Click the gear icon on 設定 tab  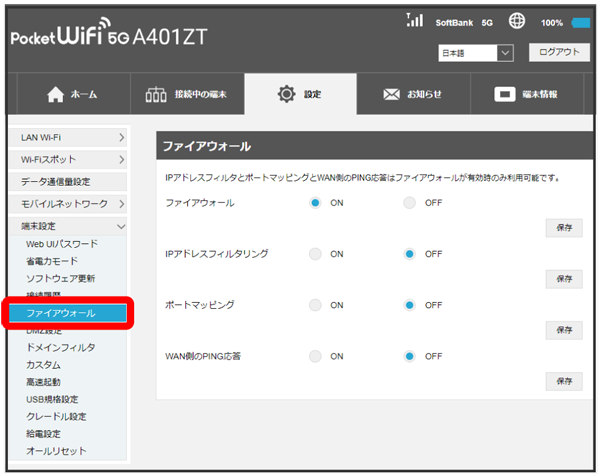(x=286, y=95)
